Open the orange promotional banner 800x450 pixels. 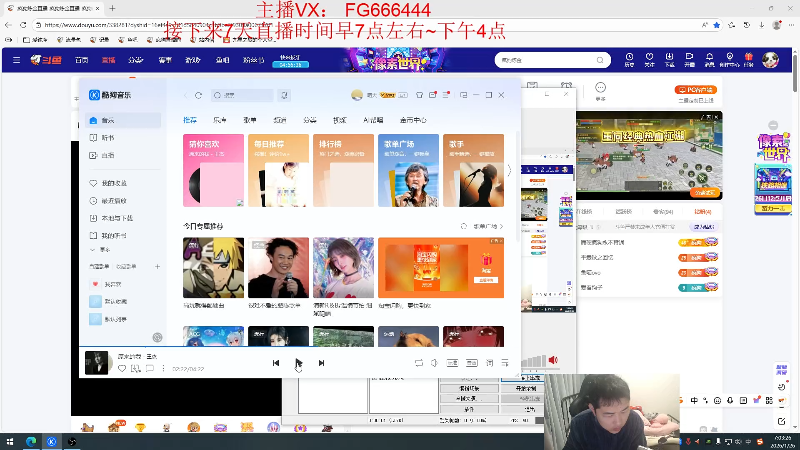coord(441,268)
